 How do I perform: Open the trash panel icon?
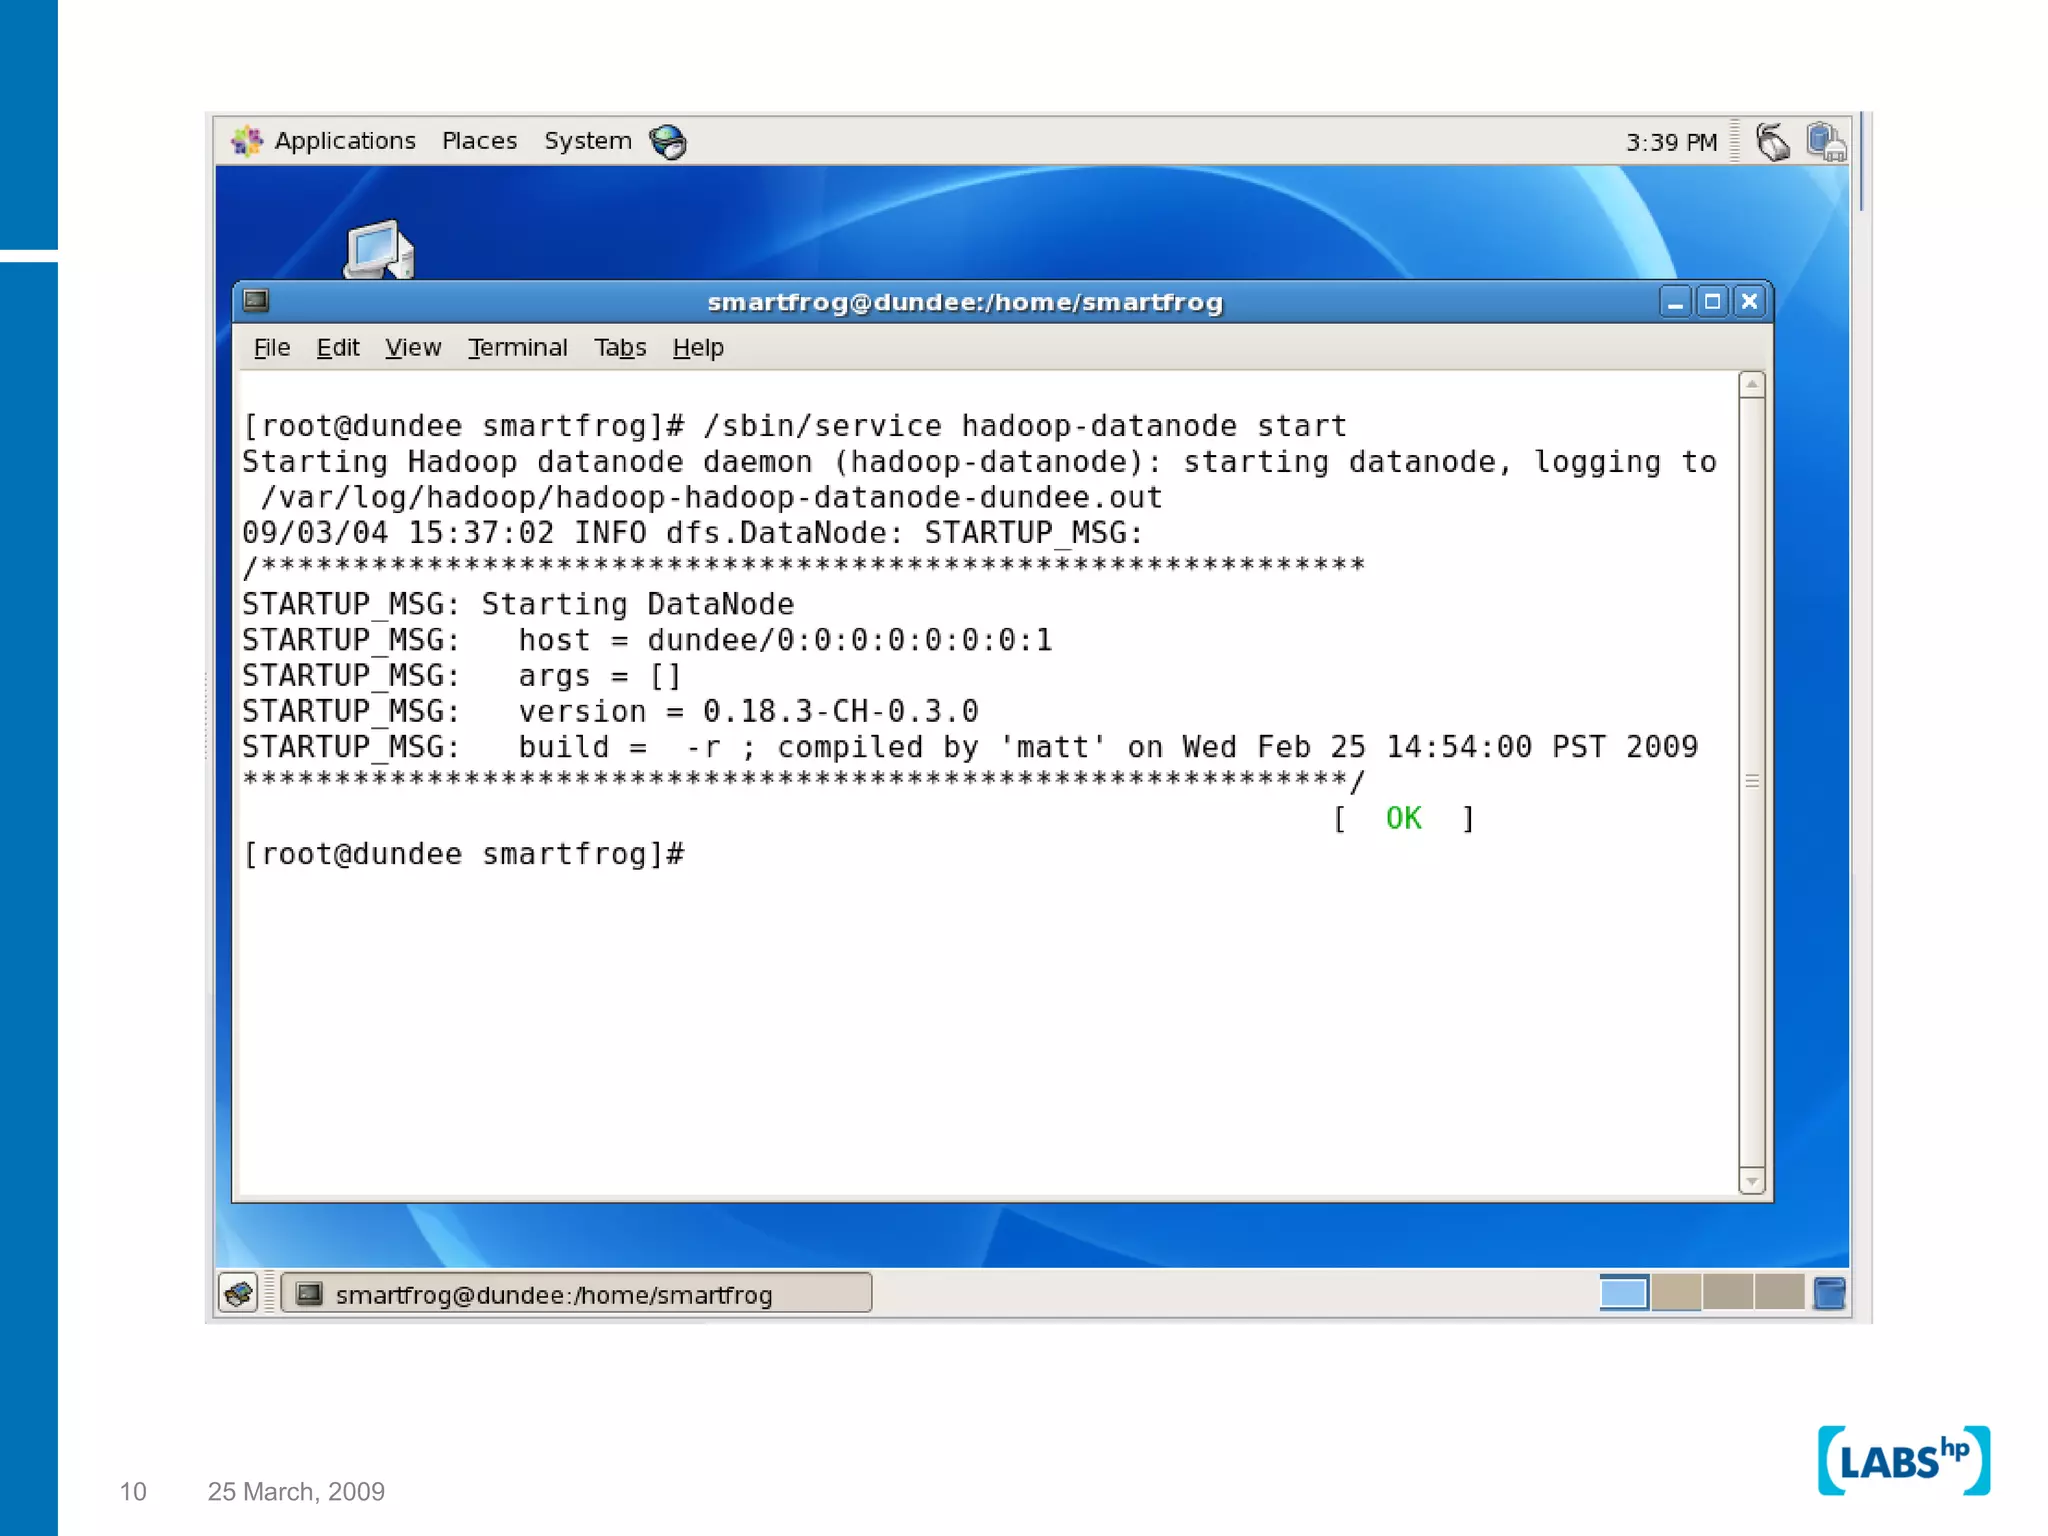pyautogui.click(x=1829, y=1292)
